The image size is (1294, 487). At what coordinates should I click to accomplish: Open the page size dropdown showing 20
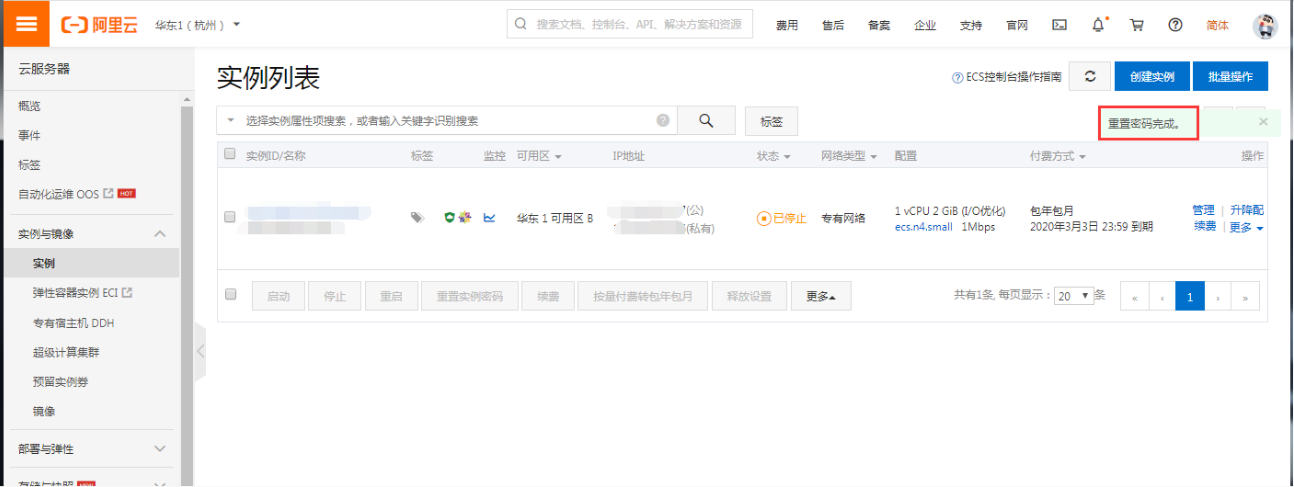(x=1073, y=296)
